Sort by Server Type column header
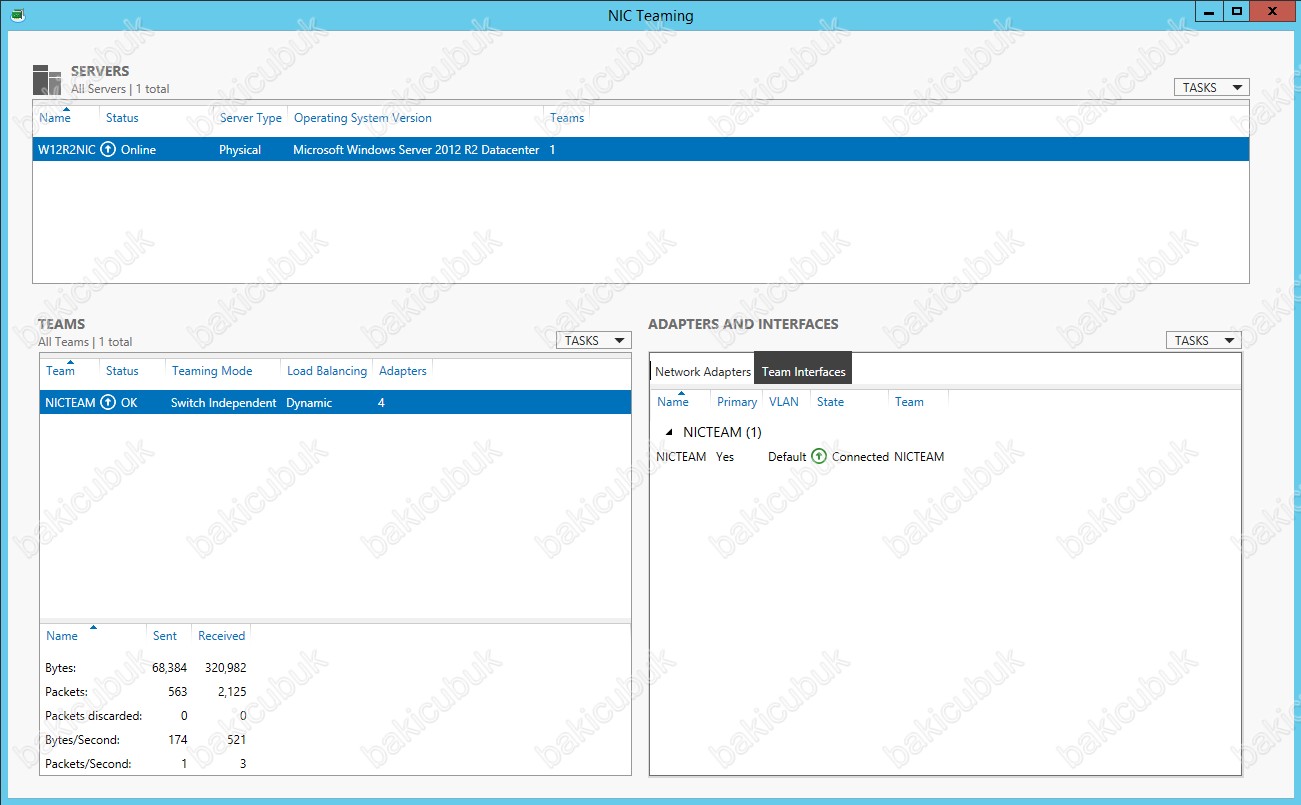This screenshot has width=1301, height=805. coord(251,118)
